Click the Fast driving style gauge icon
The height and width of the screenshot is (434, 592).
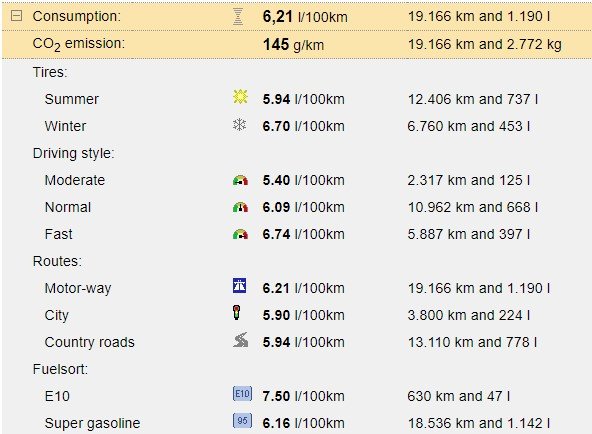tap(240, 234)
